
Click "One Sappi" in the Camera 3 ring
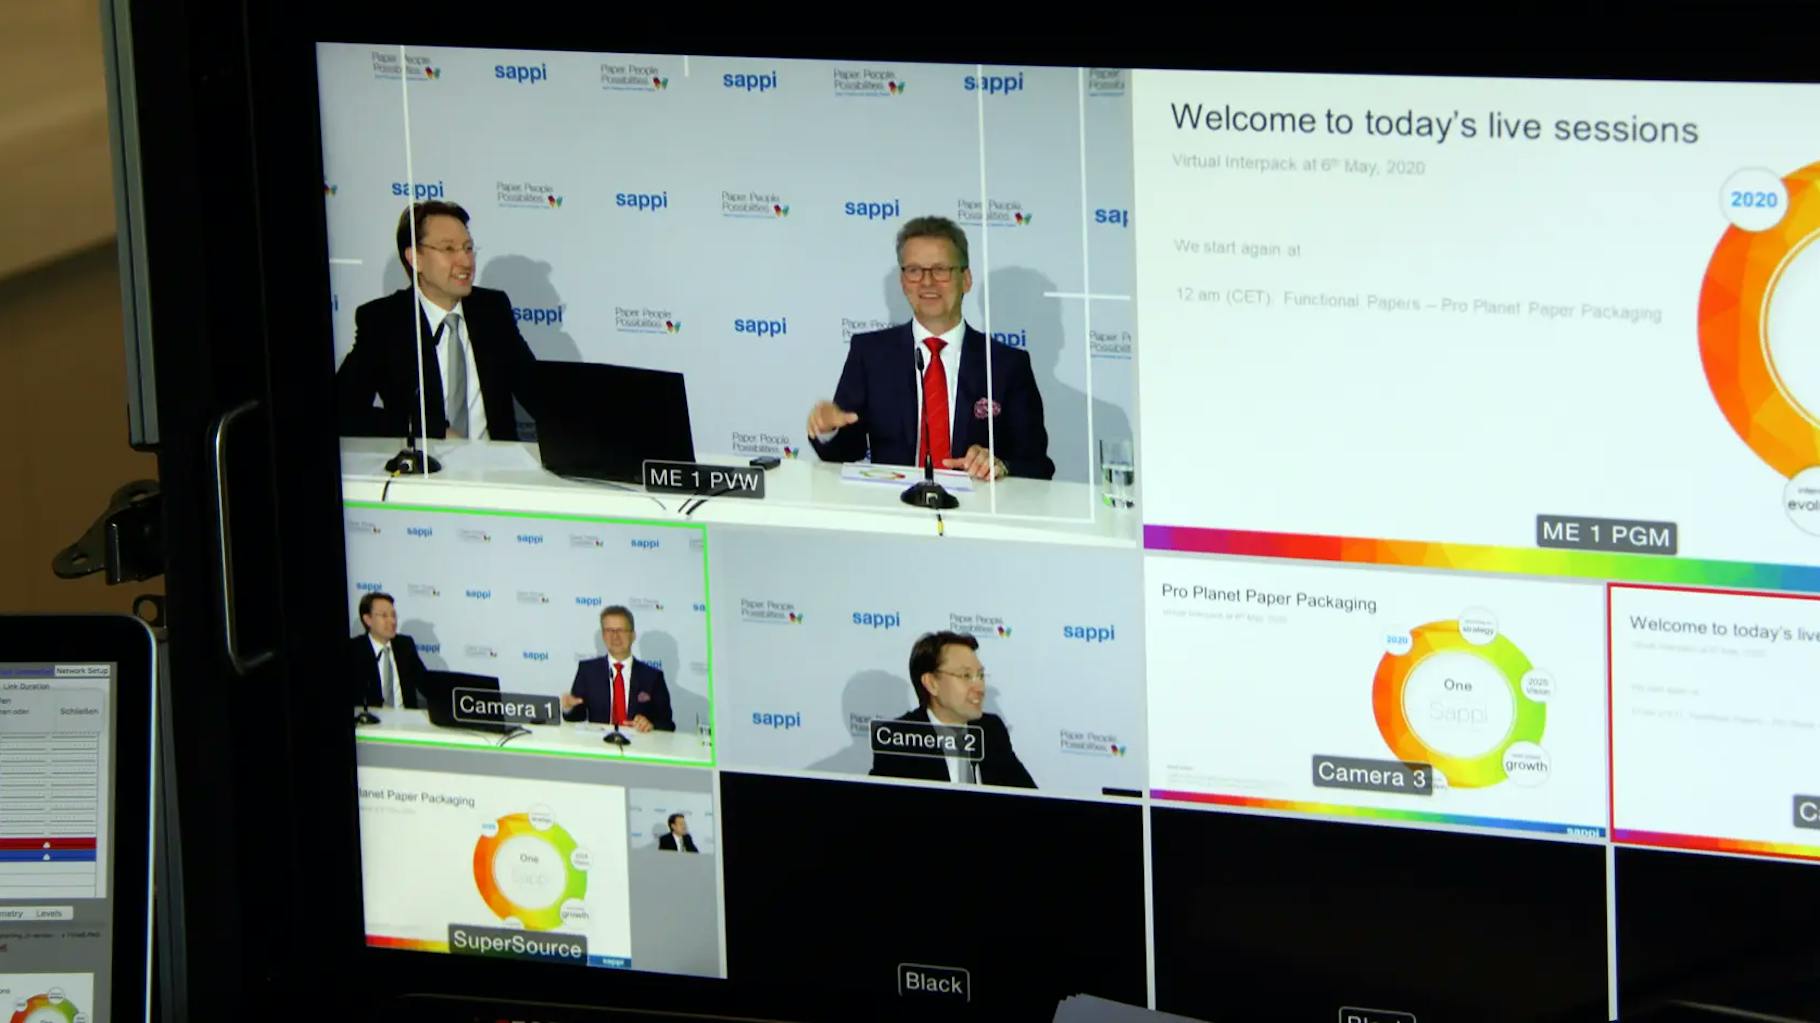click(1457, 699)
